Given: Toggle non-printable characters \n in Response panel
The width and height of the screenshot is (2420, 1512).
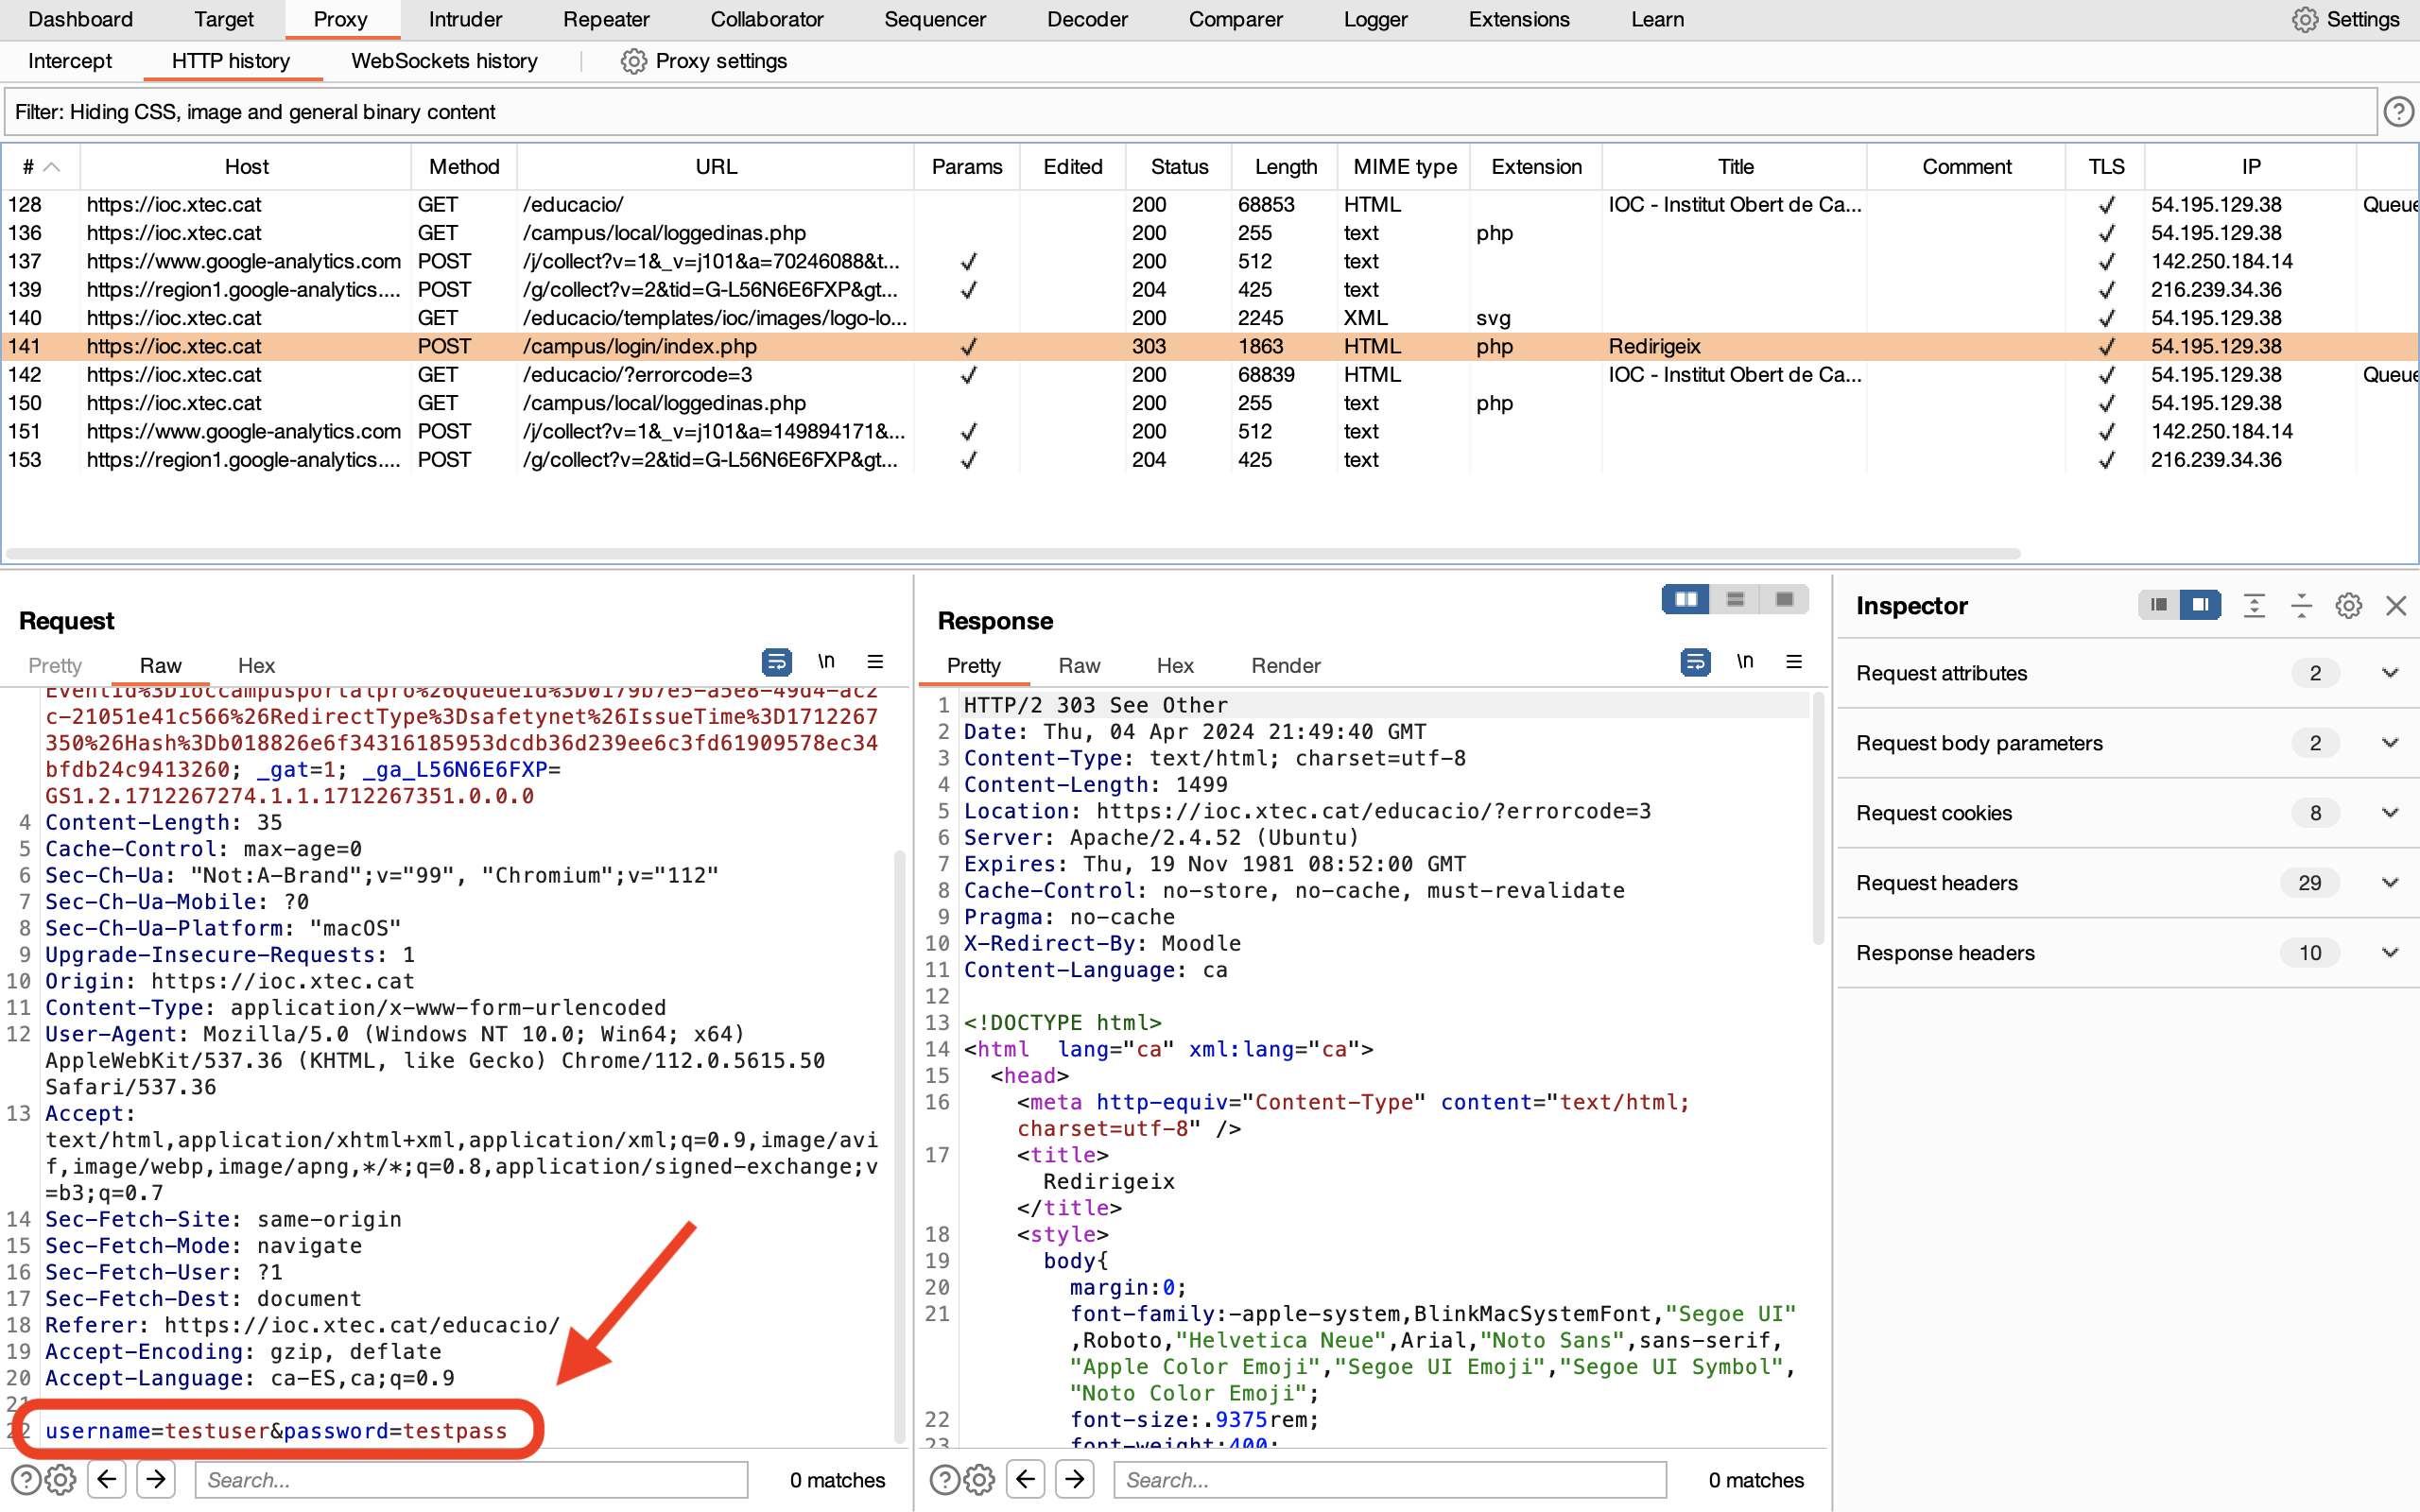Looking at the screenshot, I should 1745,662.
